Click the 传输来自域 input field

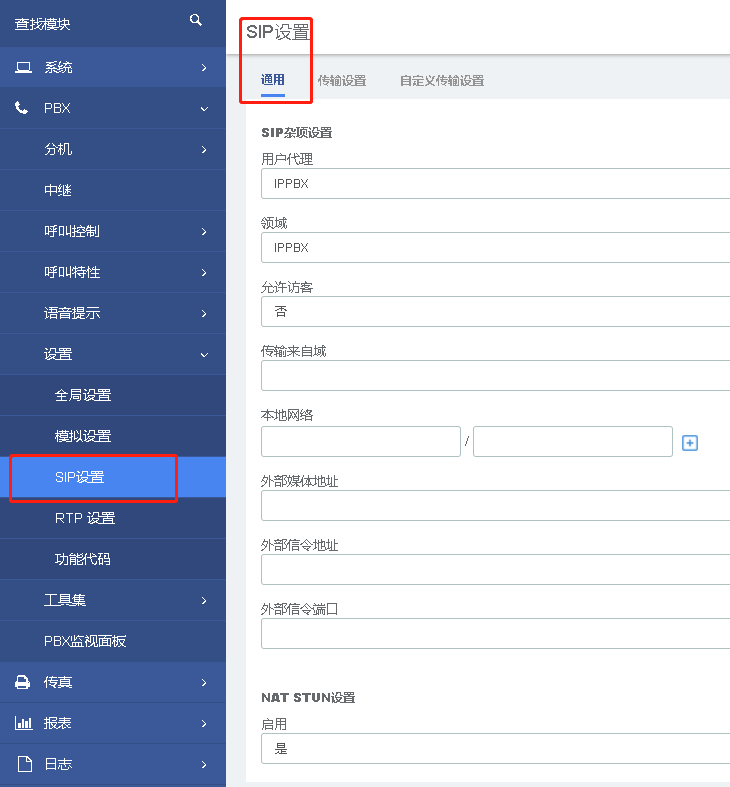tap(496, 375)
